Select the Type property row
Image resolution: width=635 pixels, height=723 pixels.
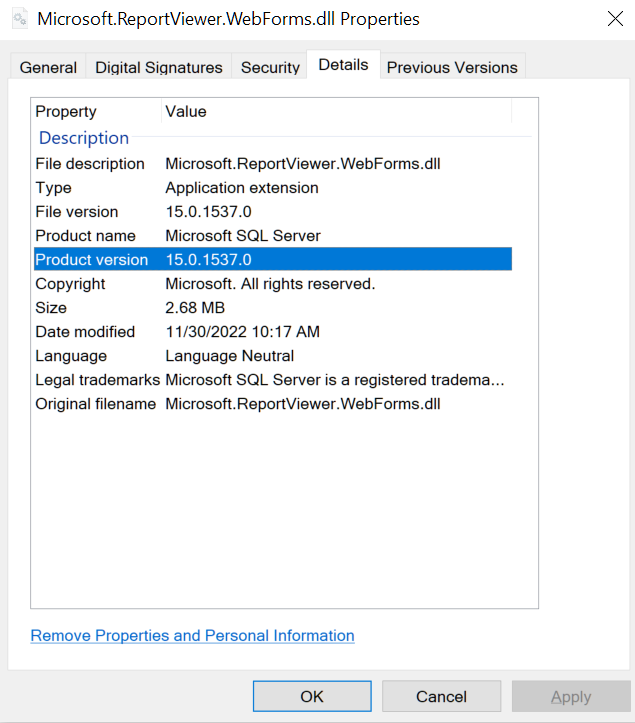pyautogui.click(x=273, y=188)
